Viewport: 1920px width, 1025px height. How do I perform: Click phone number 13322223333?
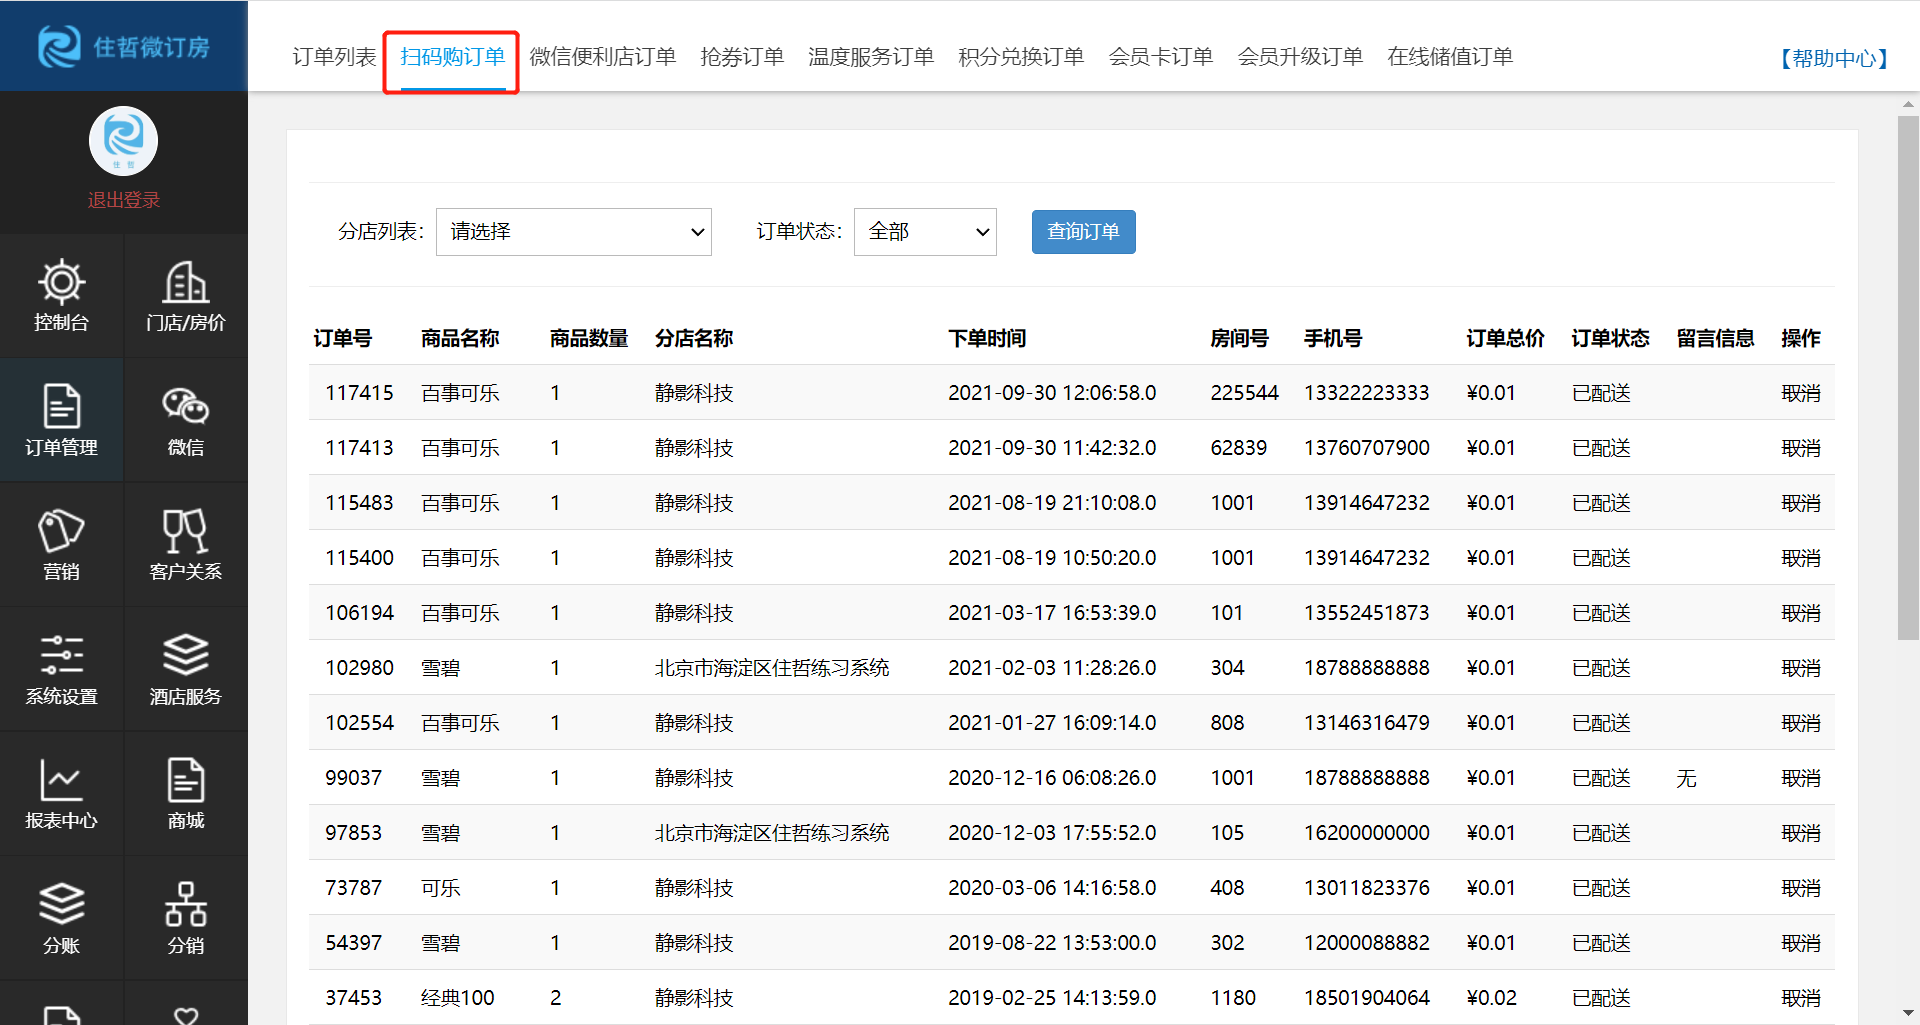(x=1366, y=393)
